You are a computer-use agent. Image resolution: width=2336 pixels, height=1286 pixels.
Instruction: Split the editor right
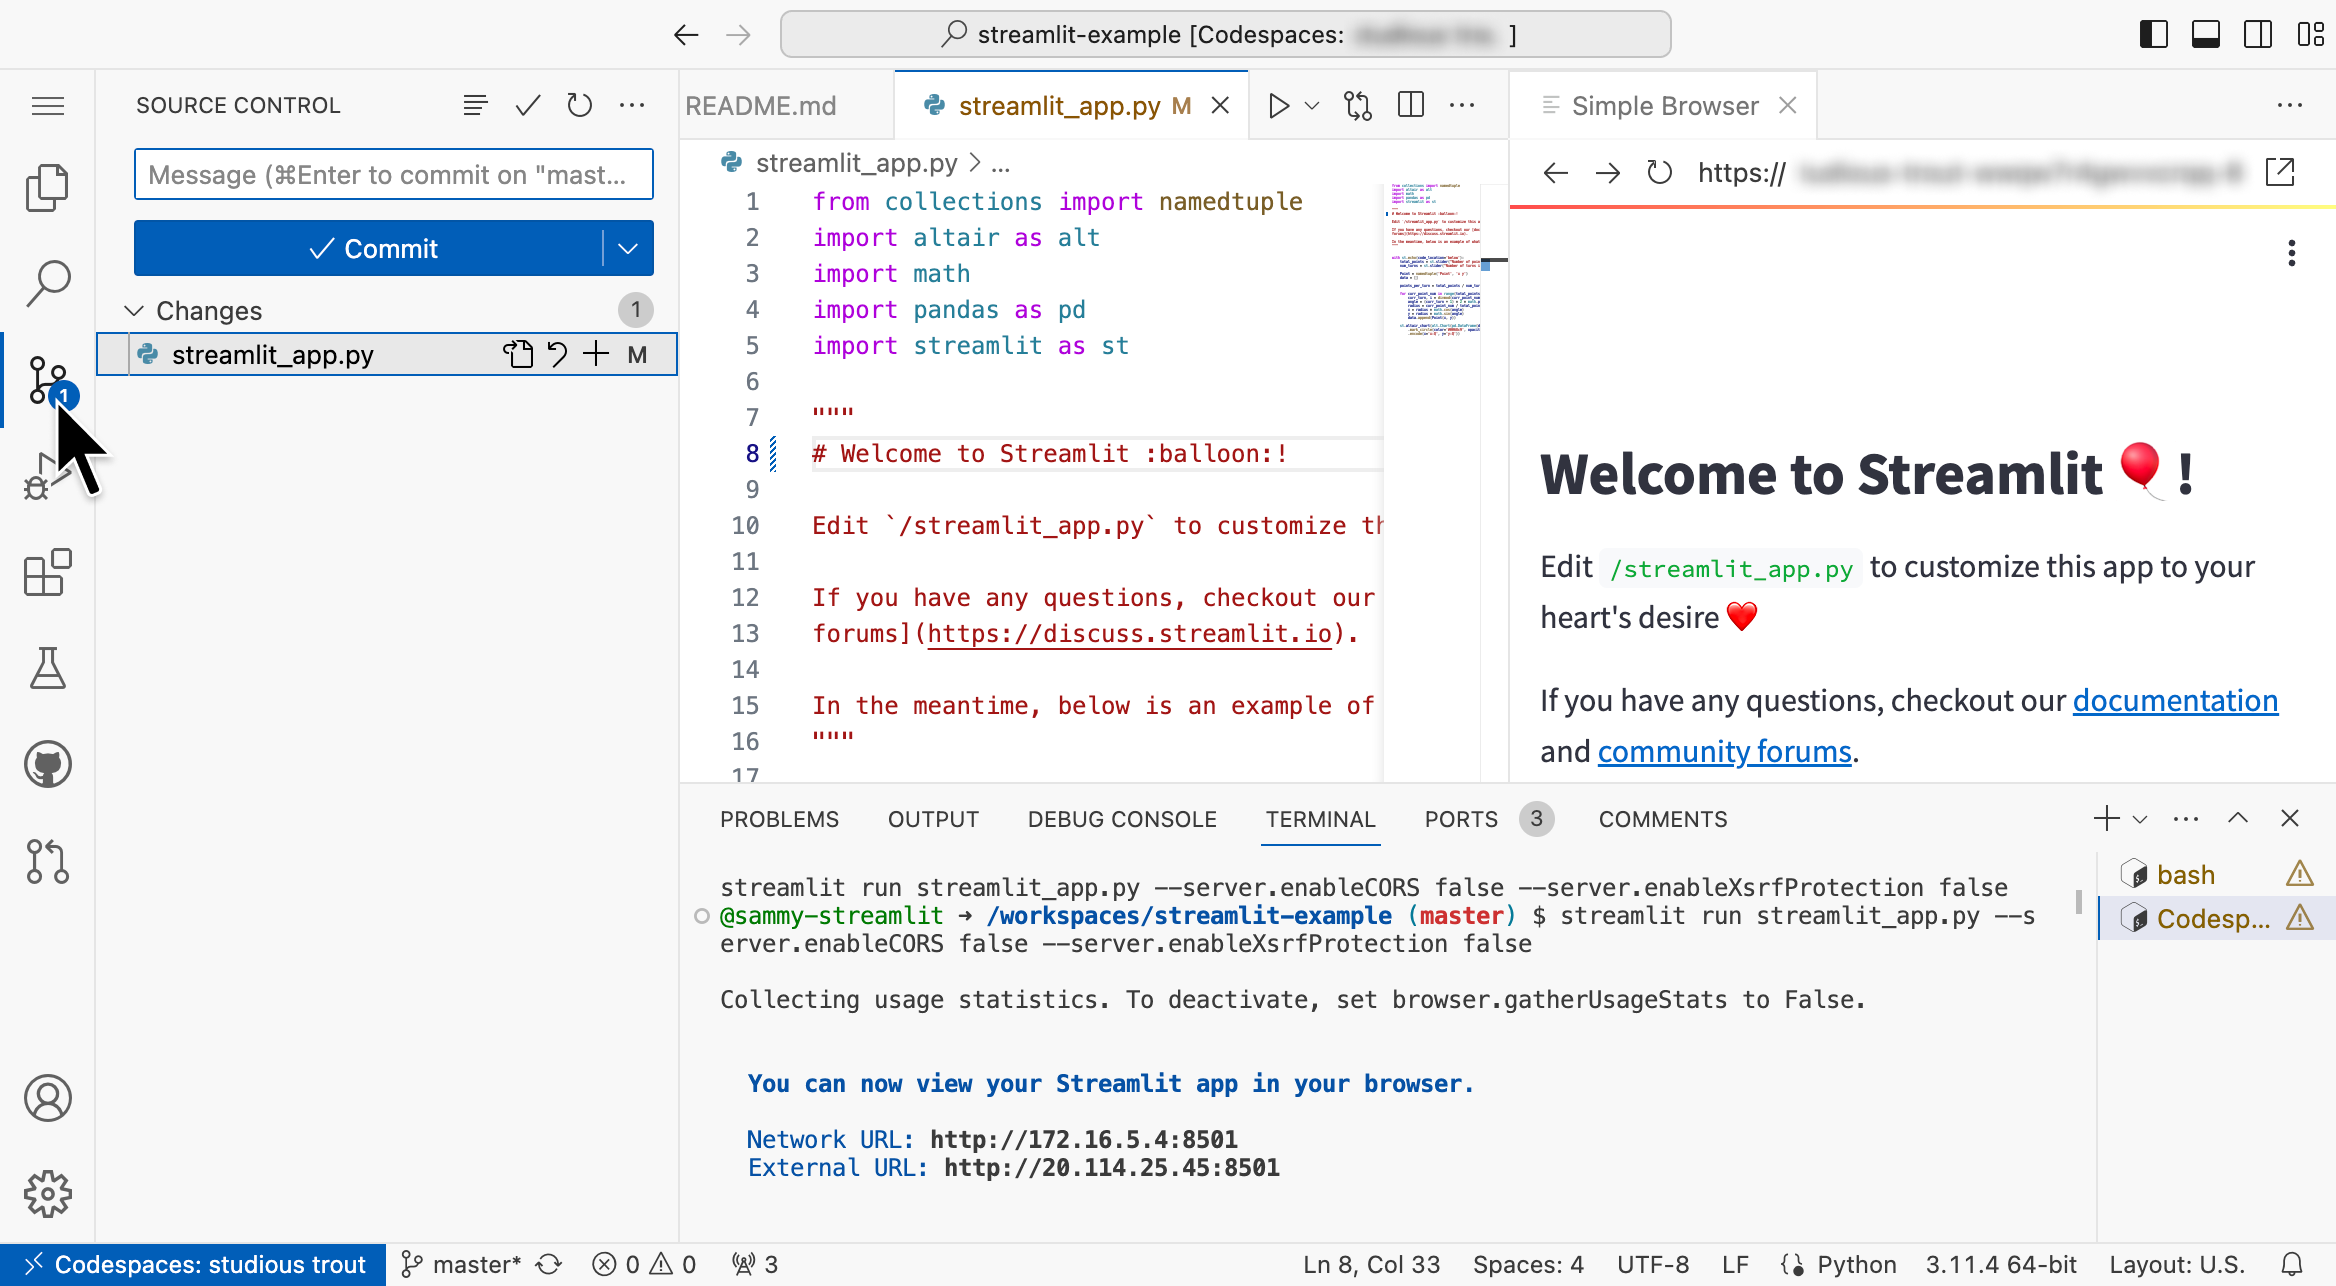tap(1410, 105)
